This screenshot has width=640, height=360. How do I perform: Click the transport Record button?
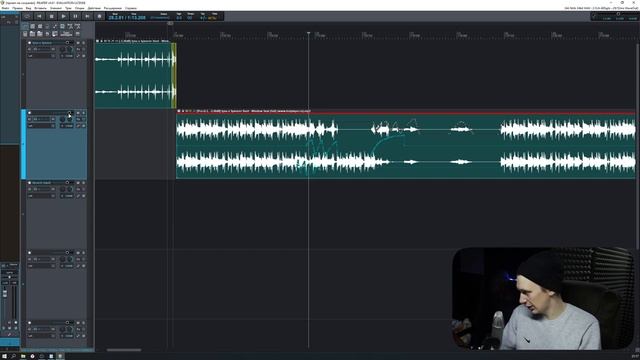pos(99,16)
